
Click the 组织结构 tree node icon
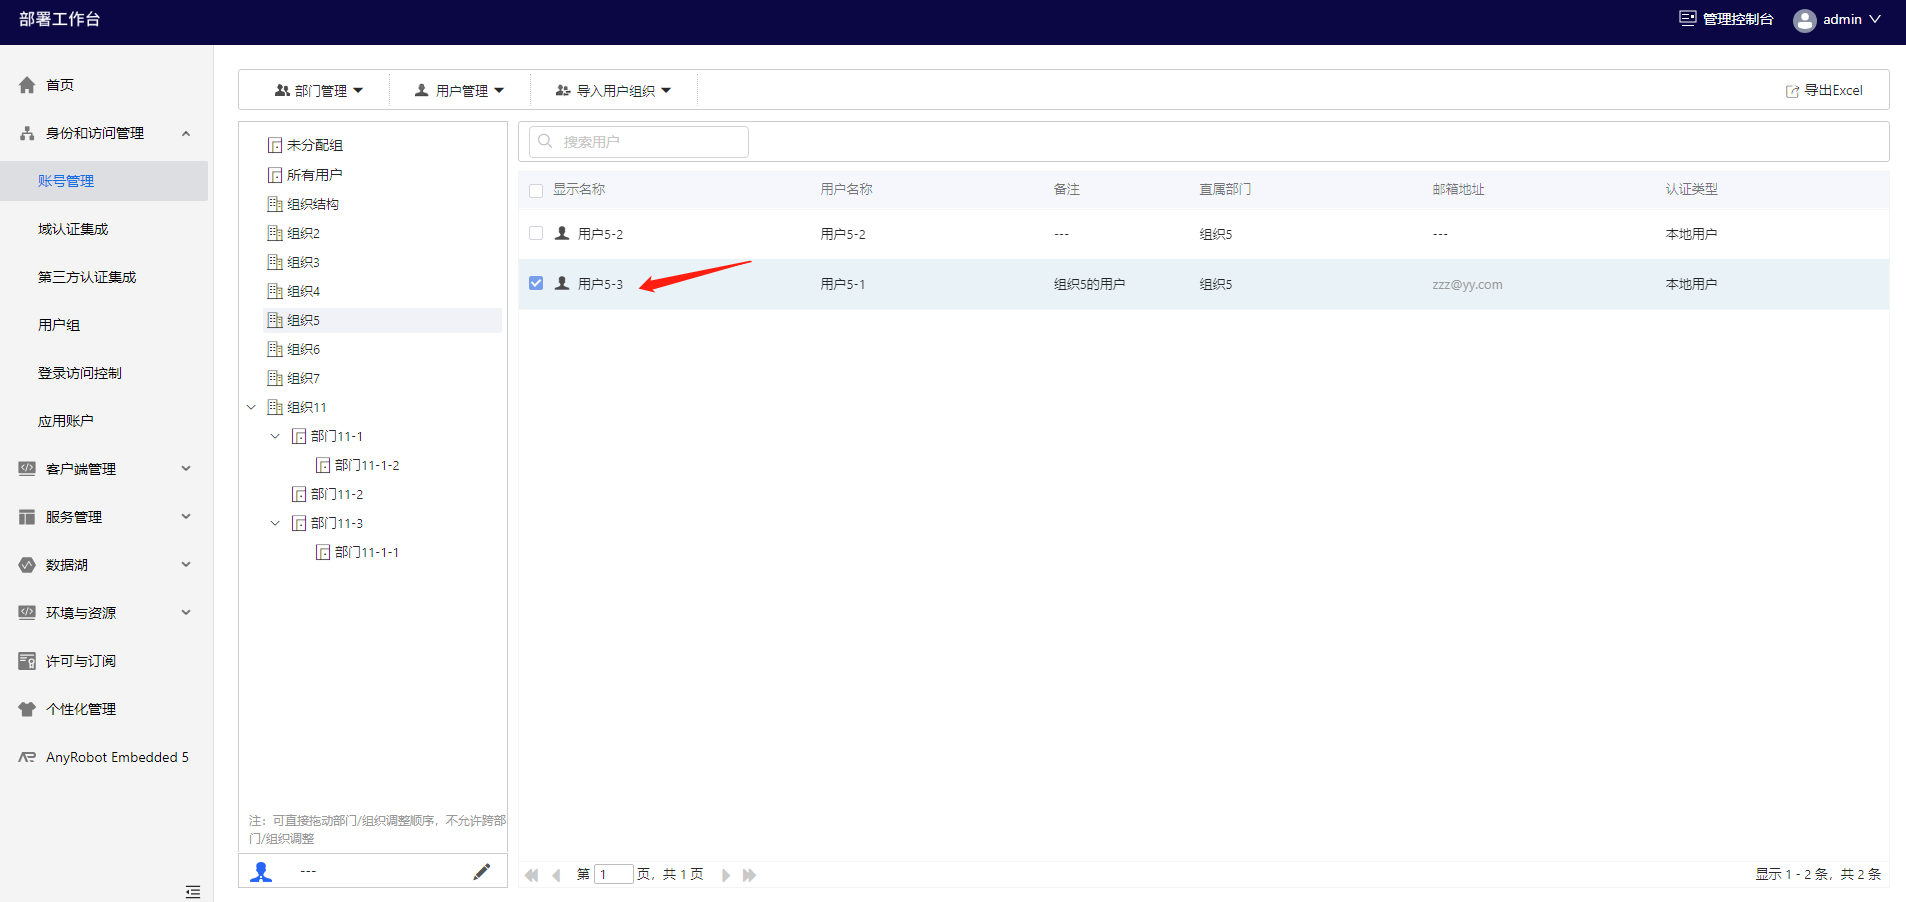tap(275, 204)
